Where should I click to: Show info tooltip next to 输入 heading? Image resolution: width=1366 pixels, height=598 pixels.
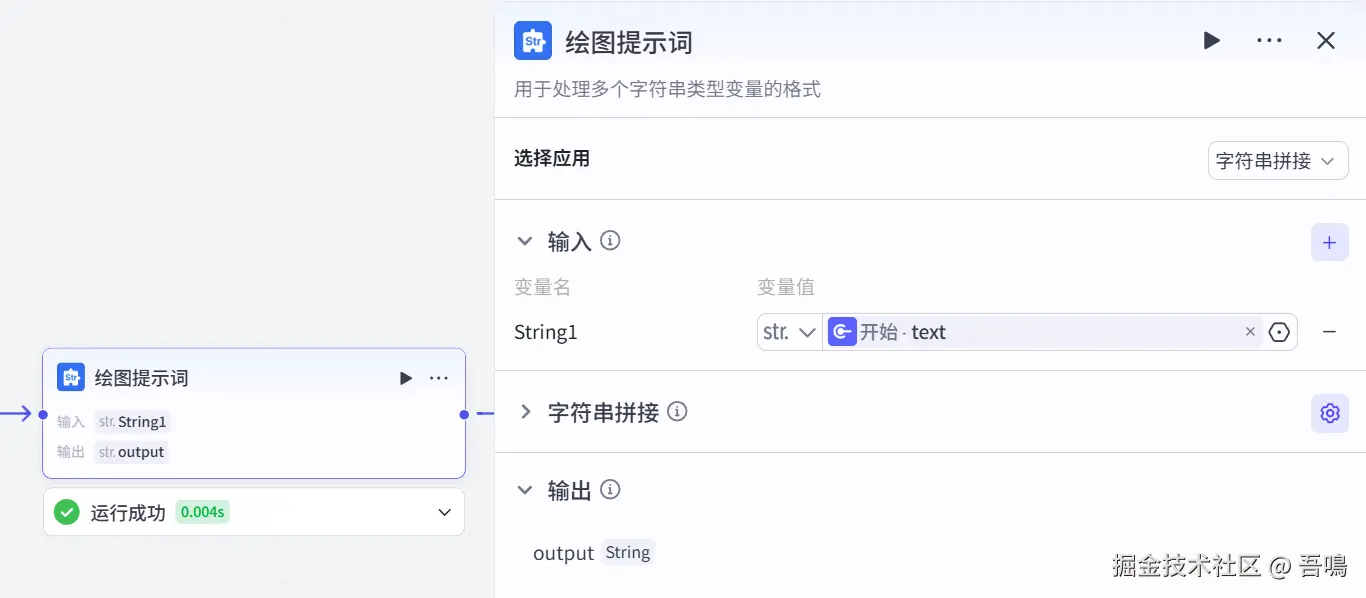(x=610, y=241)
